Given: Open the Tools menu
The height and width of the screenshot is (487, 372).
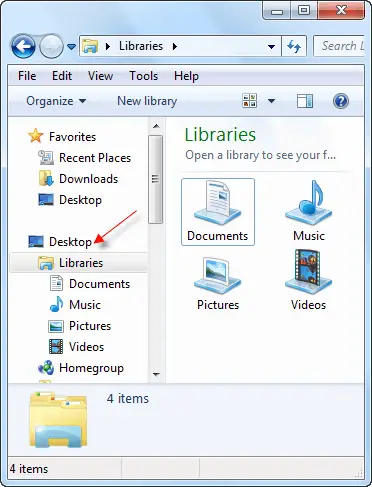Looking at the screenshot, I should (x=143, y=76).
